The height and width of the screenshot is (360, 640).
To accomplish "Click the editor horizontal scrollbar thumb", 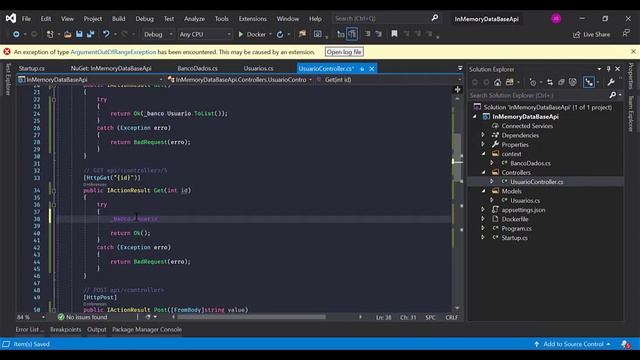I will click(251, 317).
